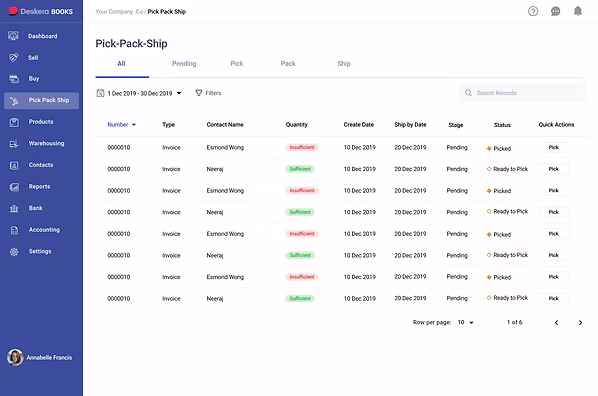
Task: Click Insufficient badge in first row
Action: (x=302, y=147)
